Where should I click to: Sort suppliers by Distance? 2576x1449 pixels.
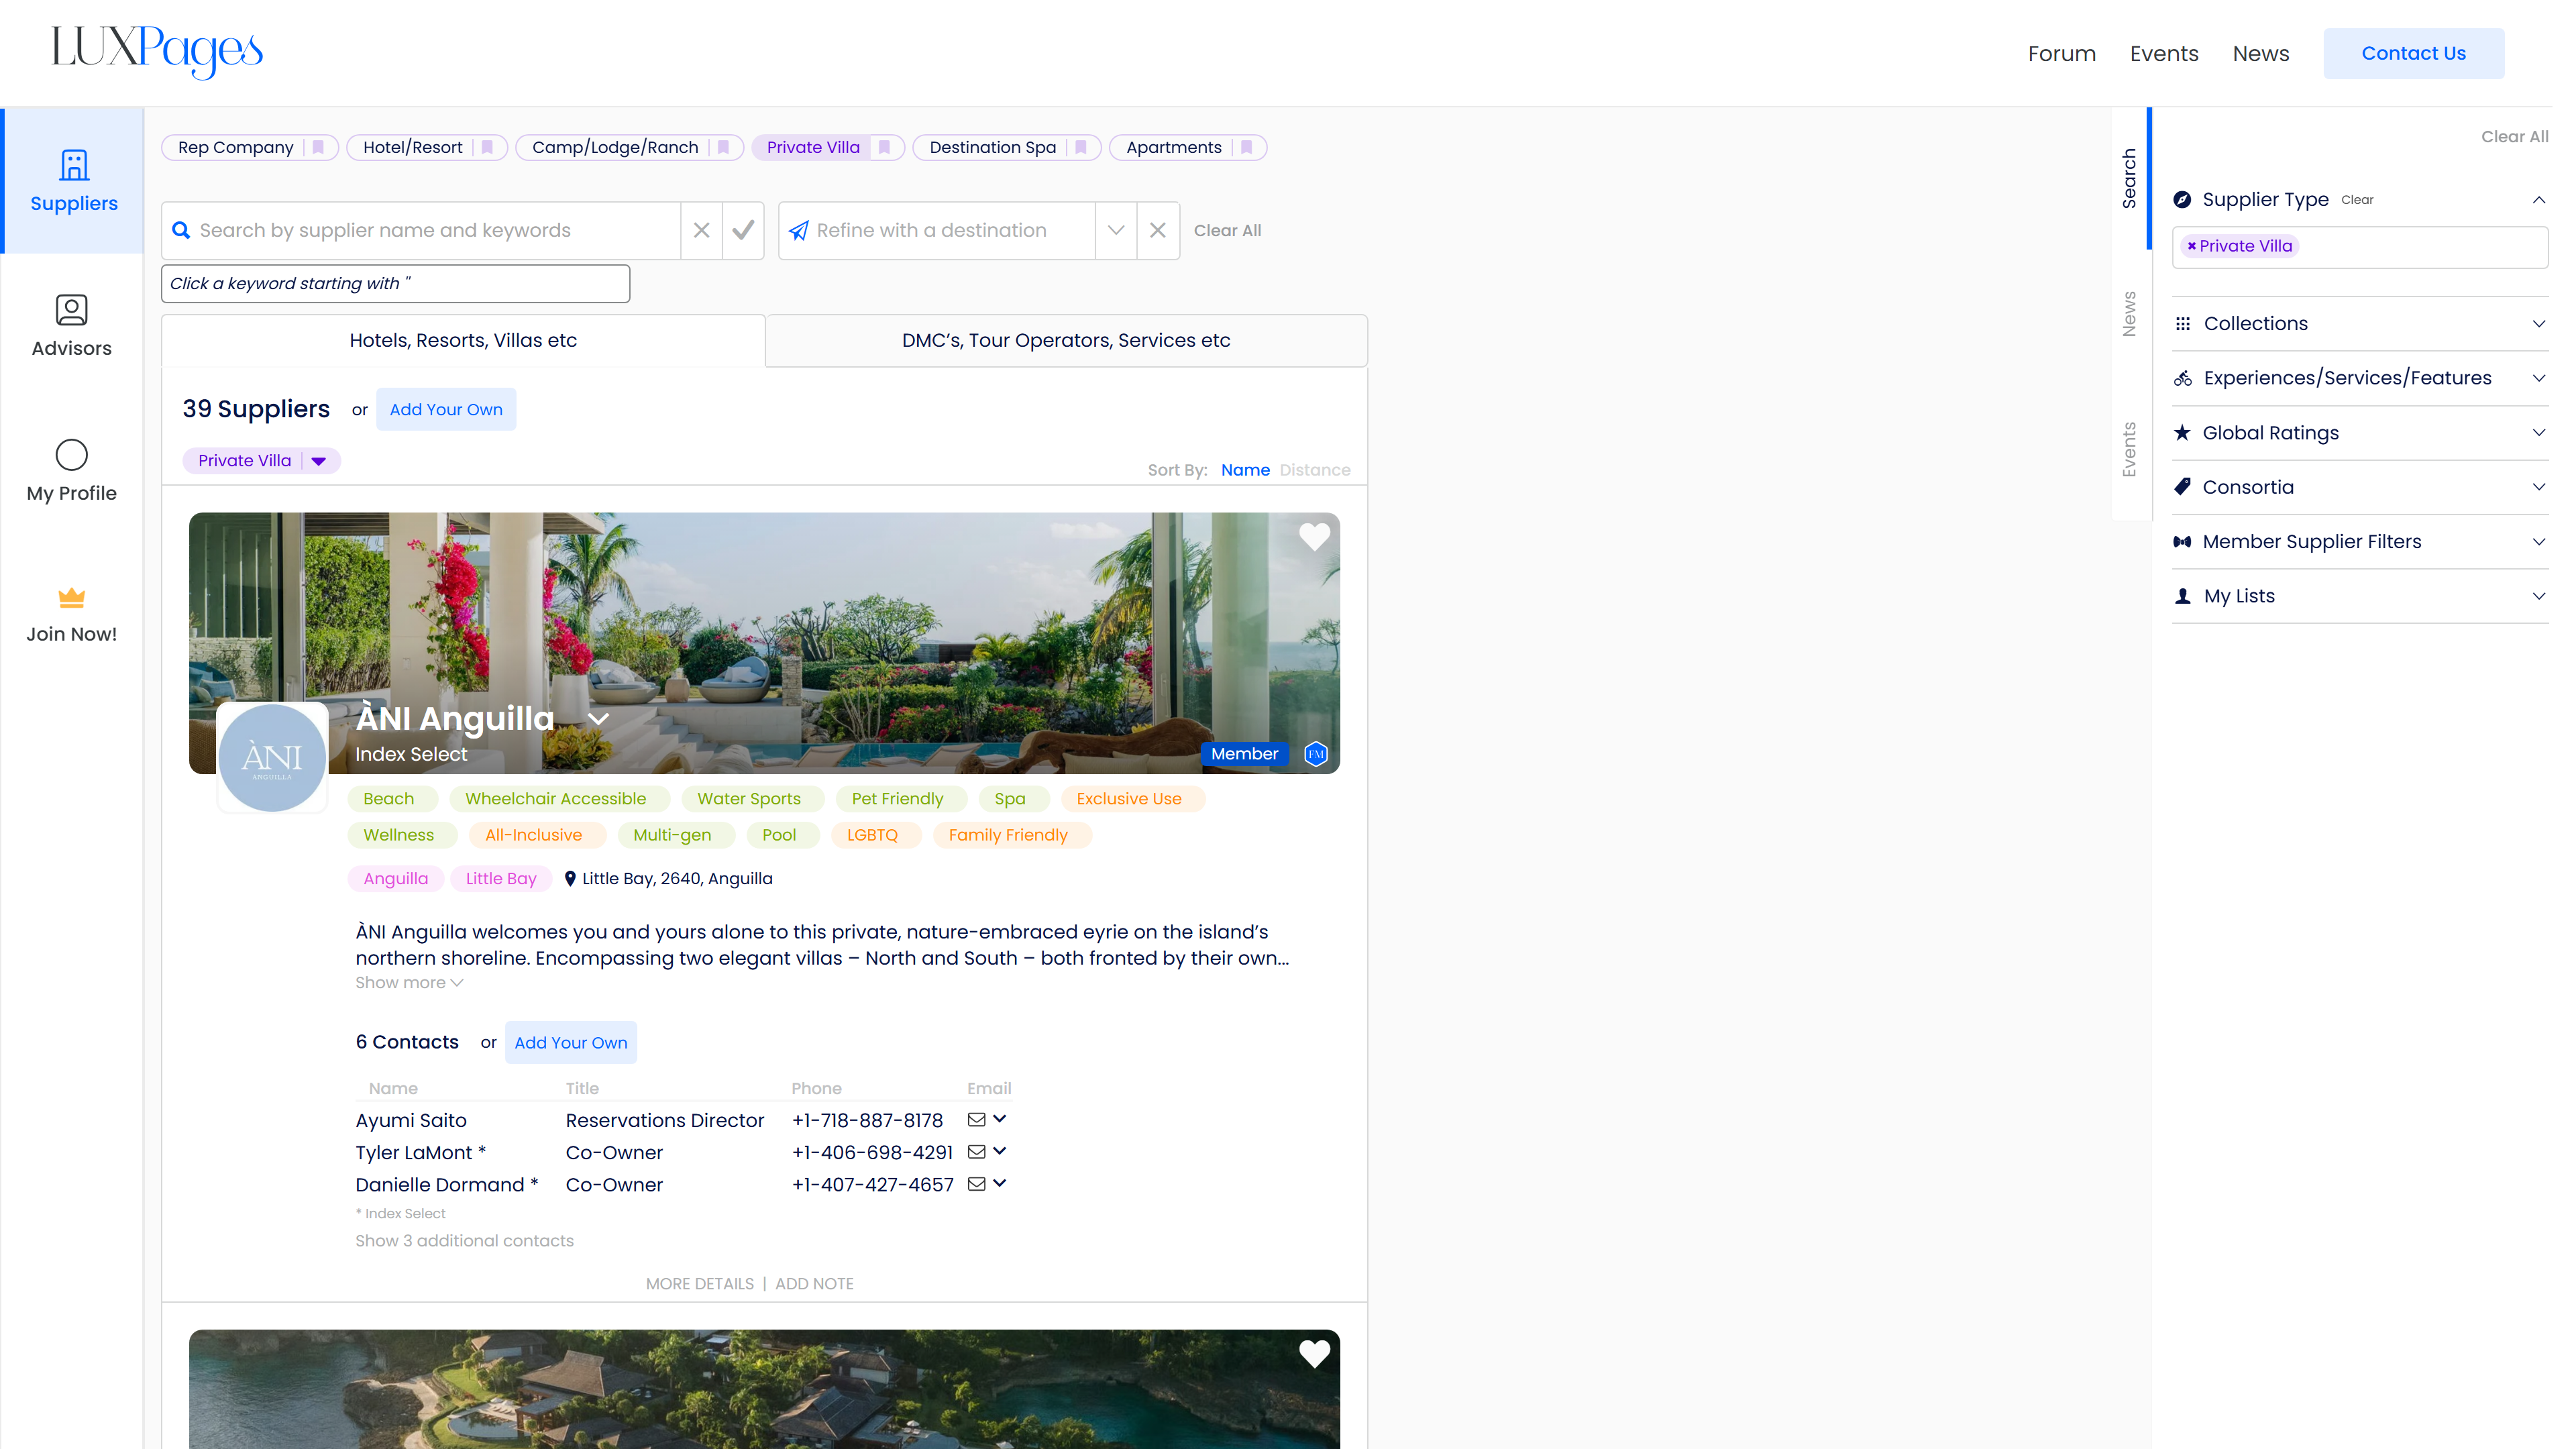pyautogui.click(x=1314, y=470)
